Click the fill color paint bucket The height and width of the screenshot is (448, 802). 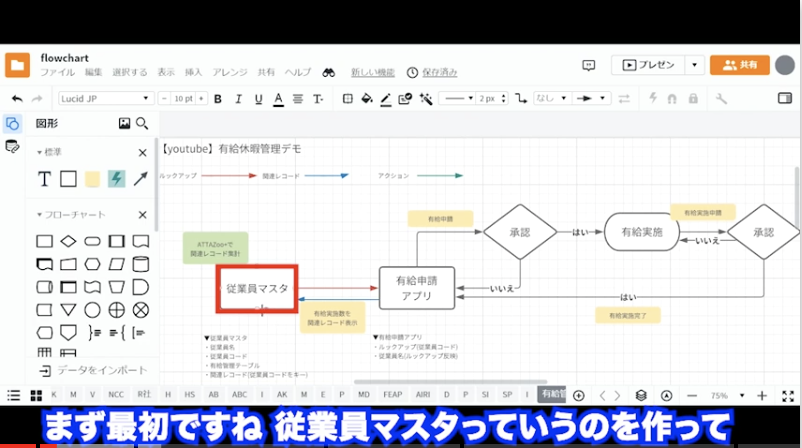click(366, 99)
